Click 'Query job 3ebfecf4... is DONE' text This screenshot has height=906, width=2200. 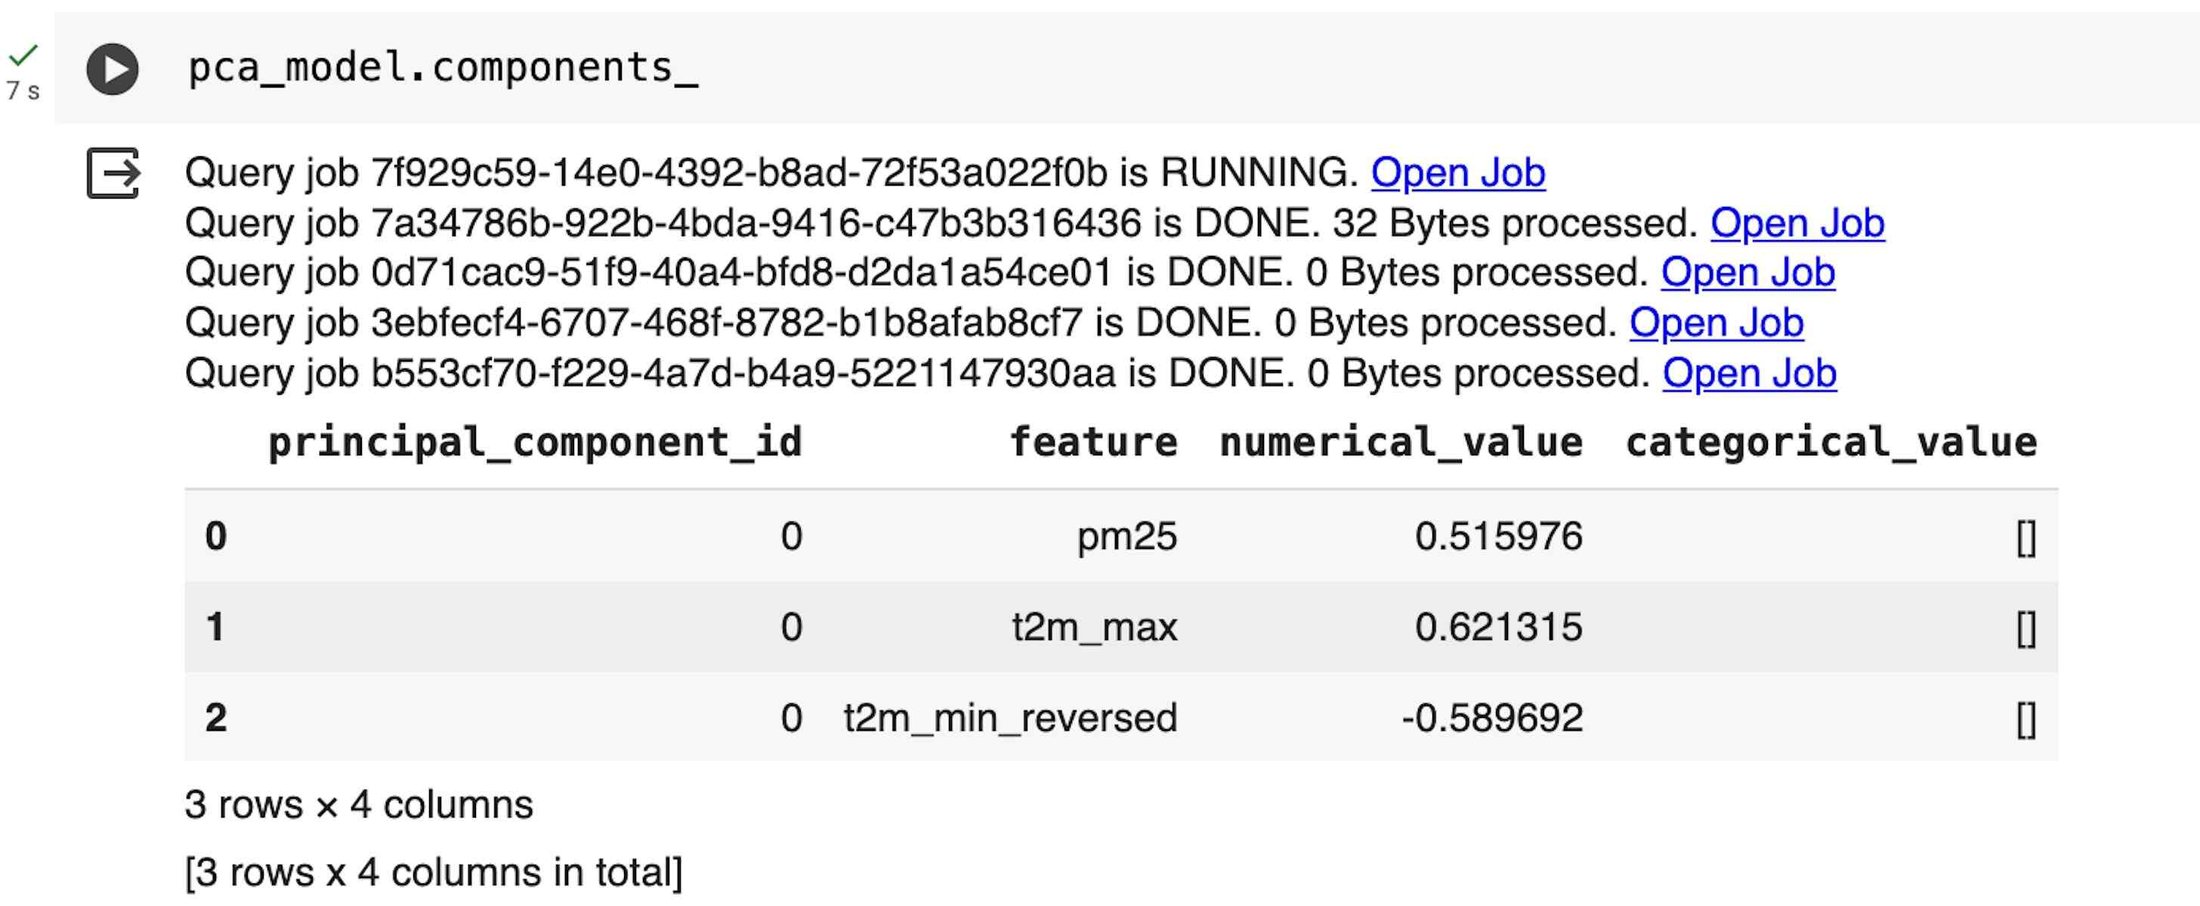(x=901, y=323)
